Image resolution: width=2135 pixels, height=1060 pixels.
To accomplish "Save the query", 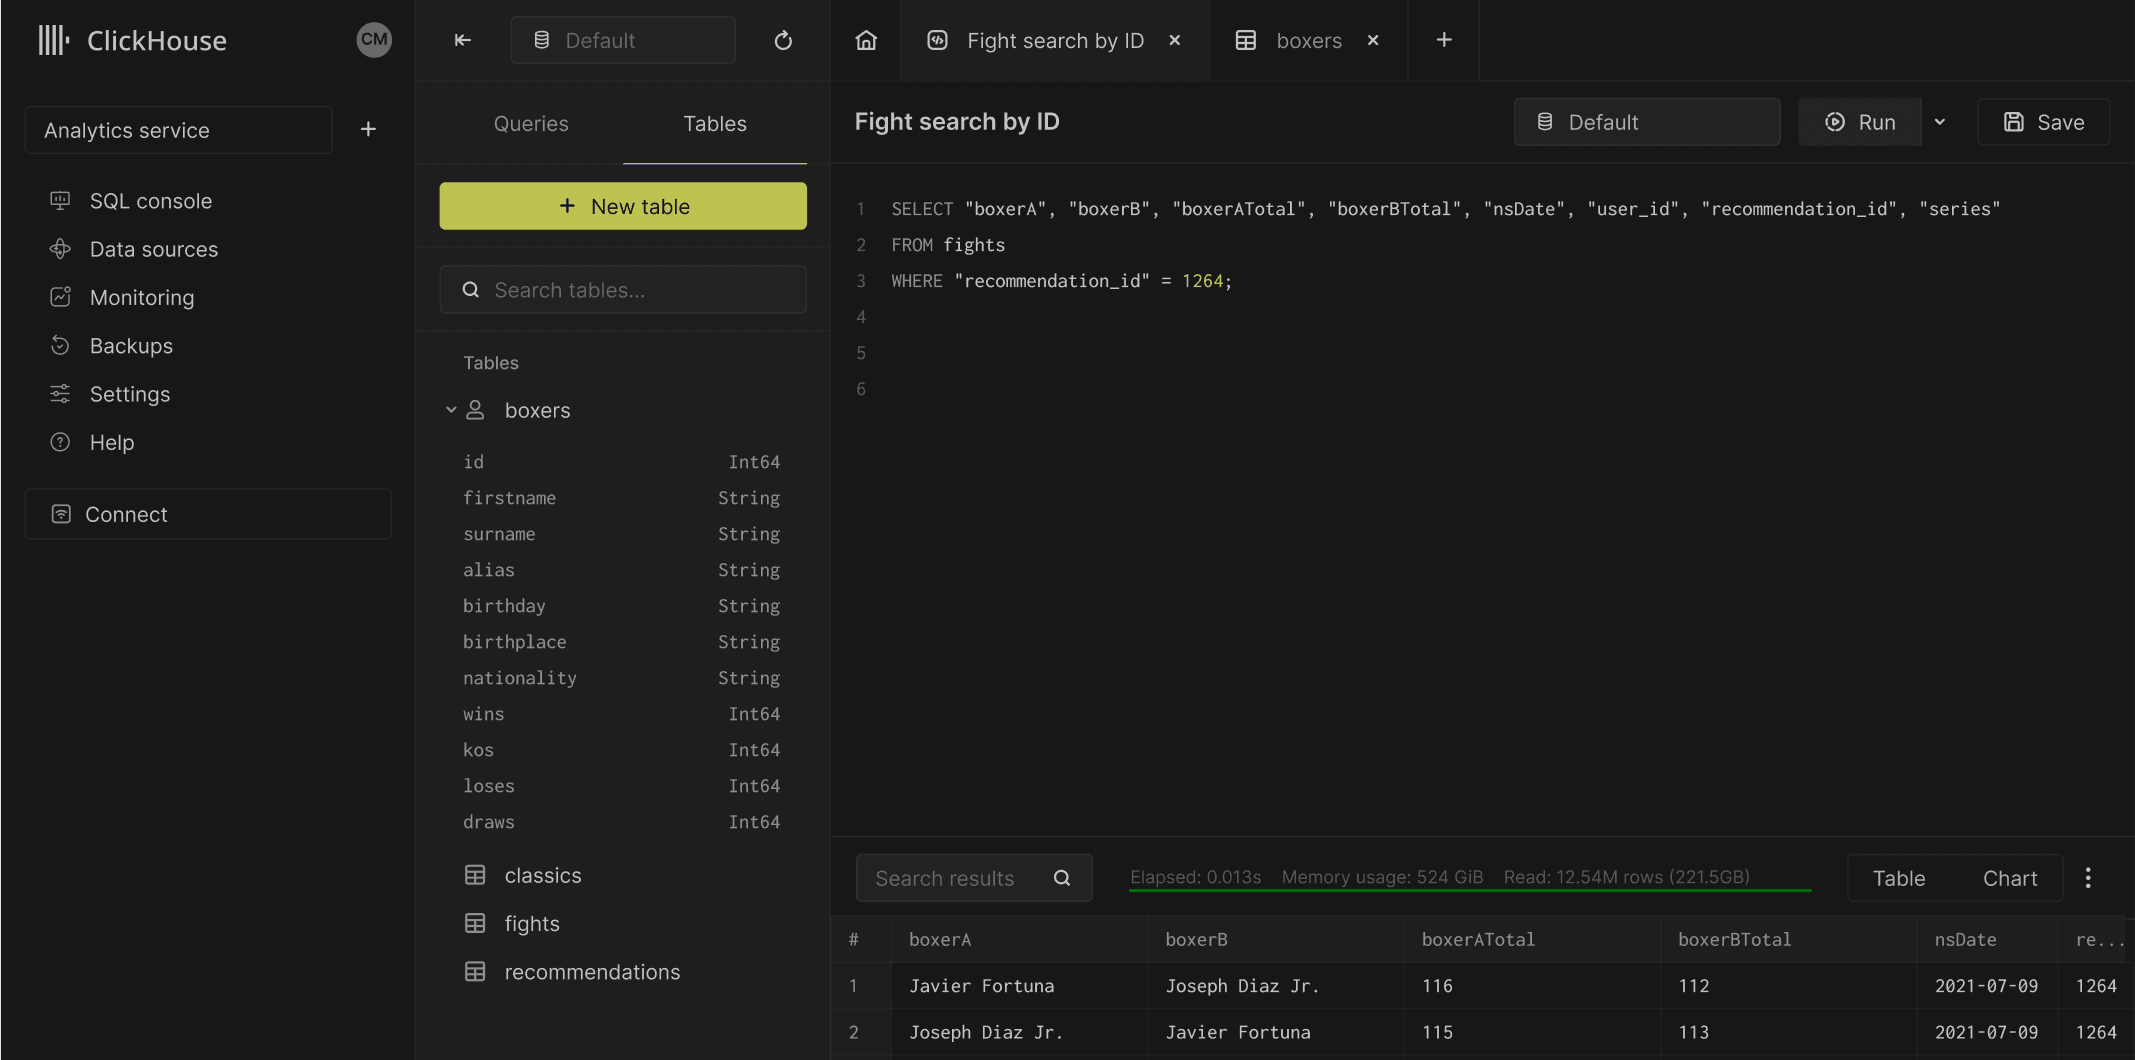I will click(2044, 122).
